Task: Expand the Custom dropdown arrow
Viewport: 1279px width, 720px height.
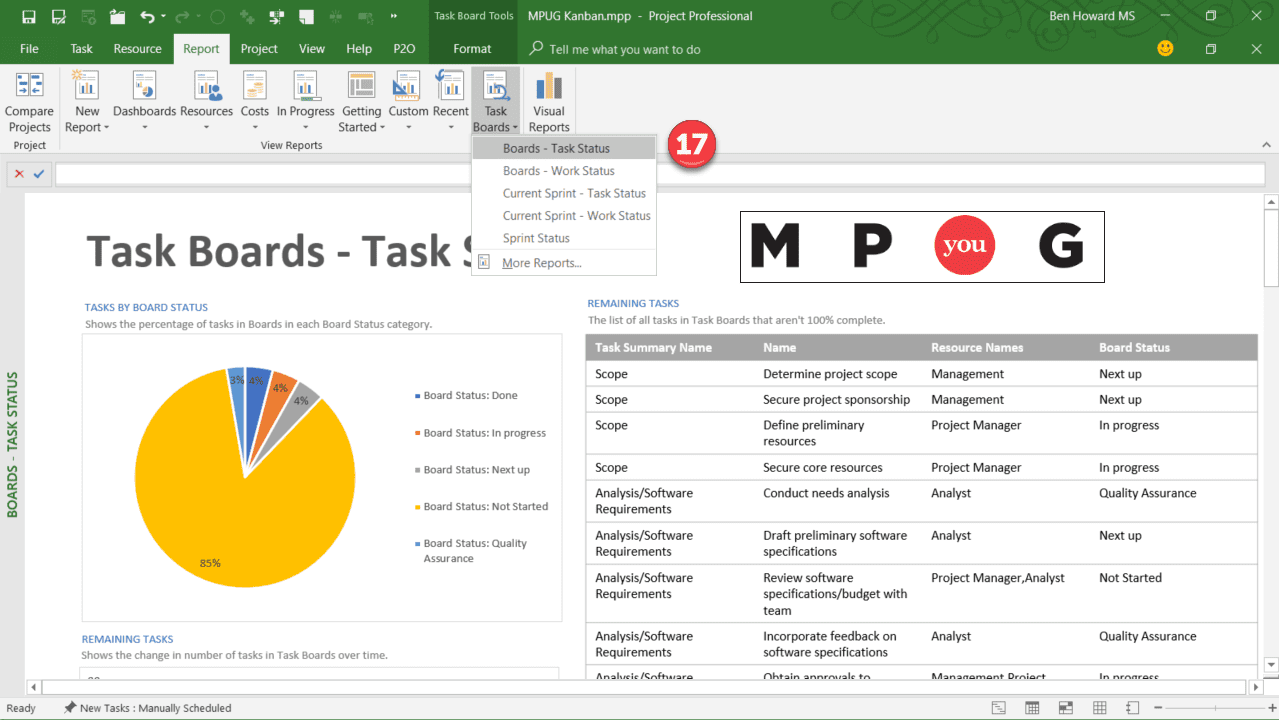Action: tap(408, 128)
